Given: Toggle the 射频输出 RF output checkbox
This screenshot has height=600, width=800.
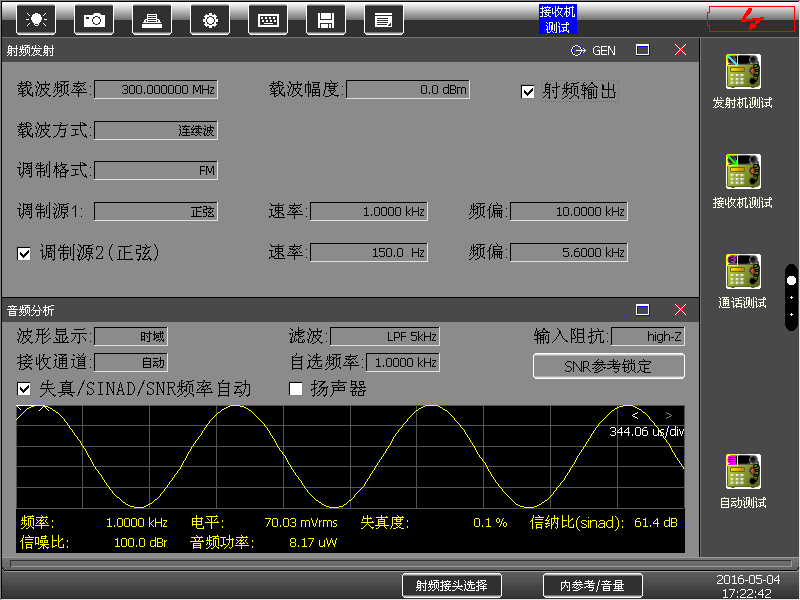Looking at the screenshot, I should [x=528, y=92].
